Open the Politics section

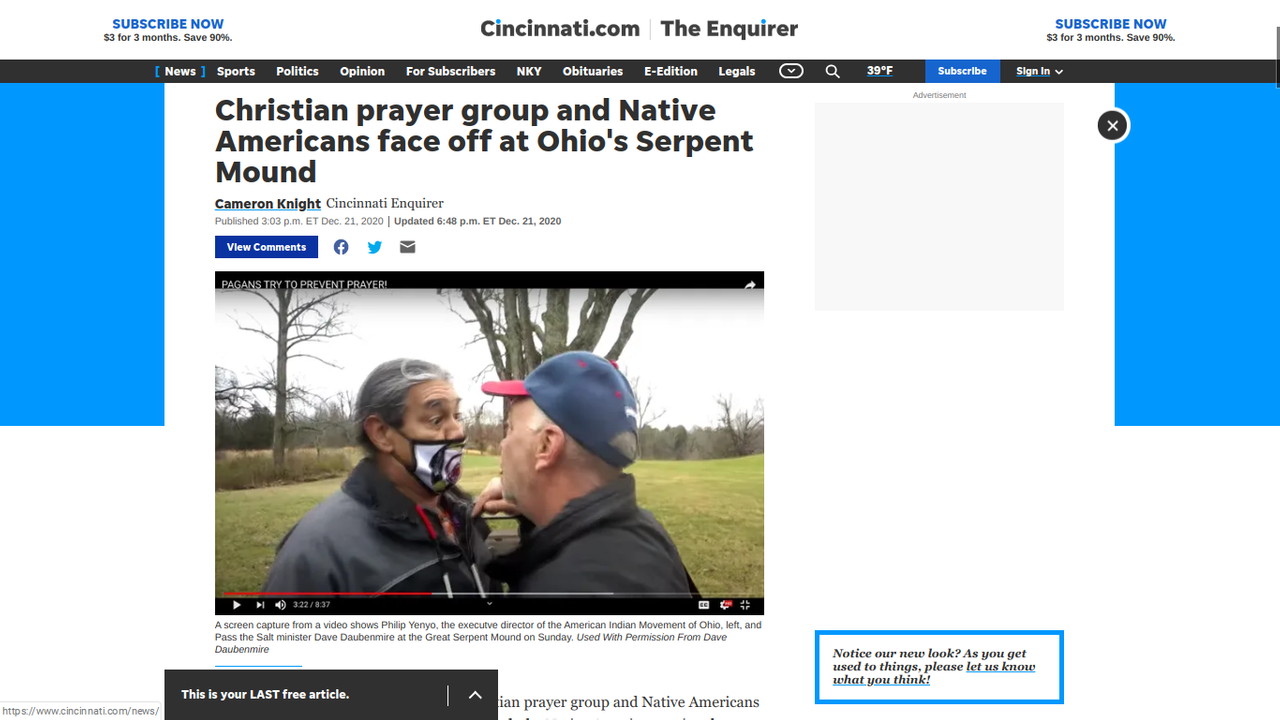click(297, 71)
